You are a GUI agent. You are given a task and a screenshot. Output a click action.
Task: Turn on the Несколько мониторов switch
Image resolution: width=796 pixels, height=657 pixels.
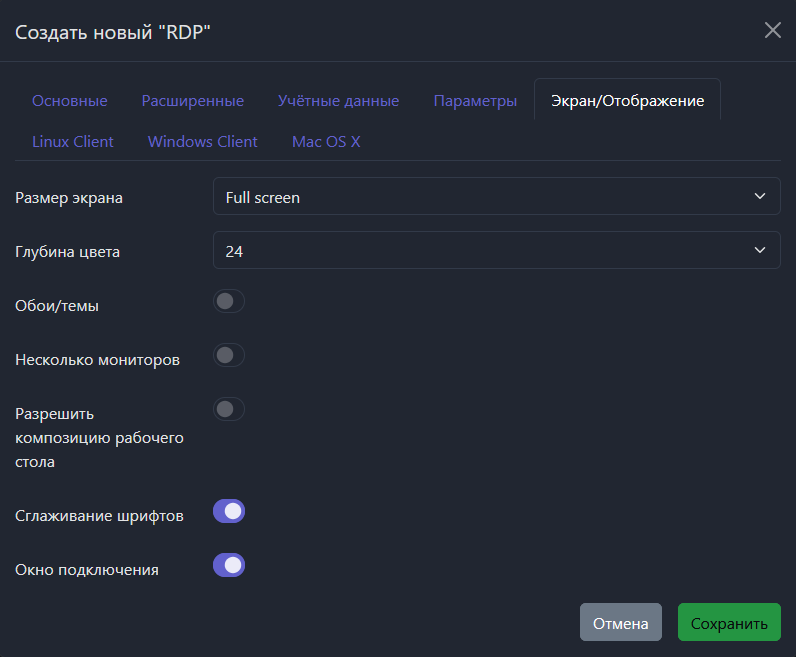point(229,355)
